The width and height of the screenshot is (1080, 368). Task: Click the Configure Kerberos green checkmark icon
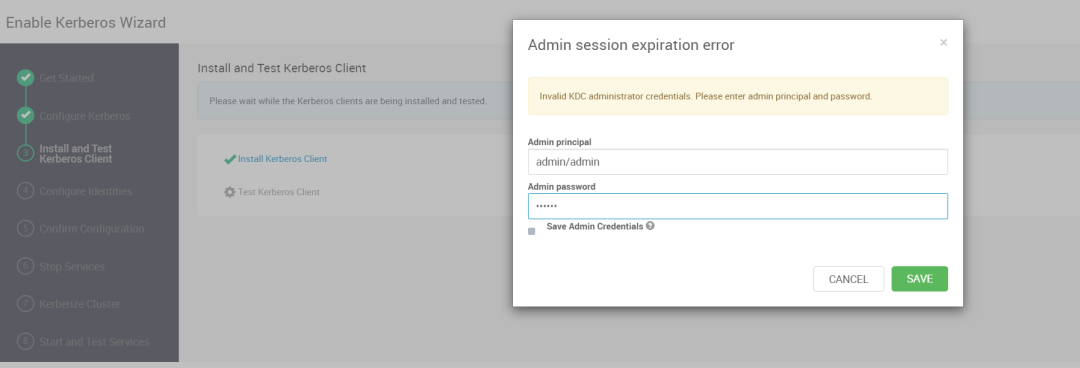[25, 116]
